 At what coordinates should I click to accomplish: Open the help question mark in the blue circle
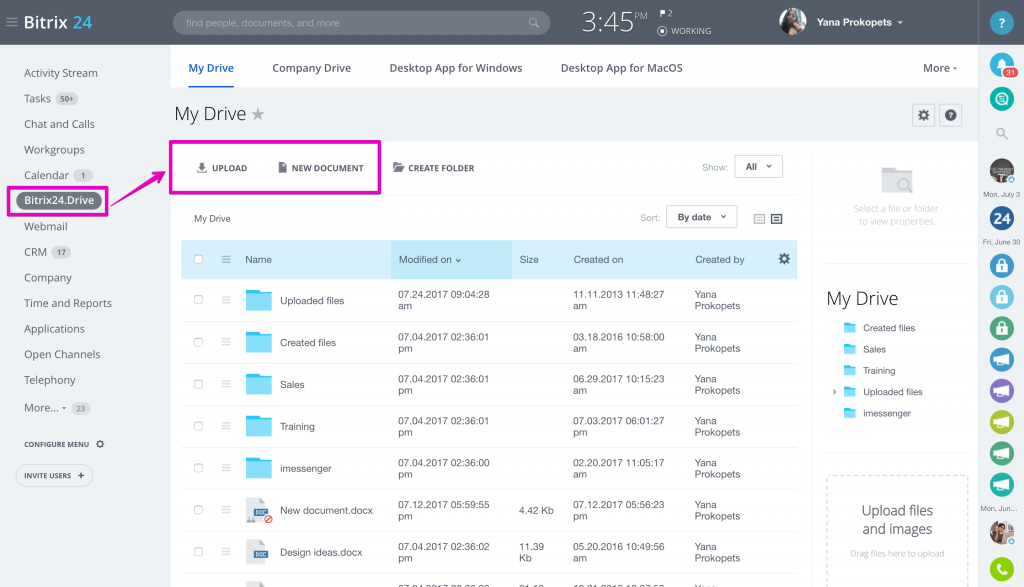(1001, 23)
